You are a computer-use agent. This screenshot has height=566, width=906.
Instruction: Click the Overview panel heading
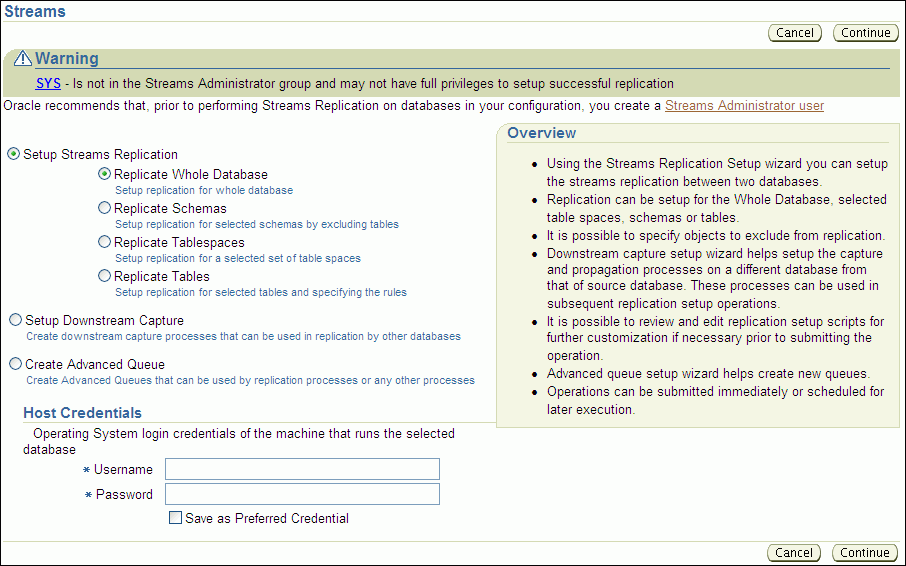coord(541,133)
